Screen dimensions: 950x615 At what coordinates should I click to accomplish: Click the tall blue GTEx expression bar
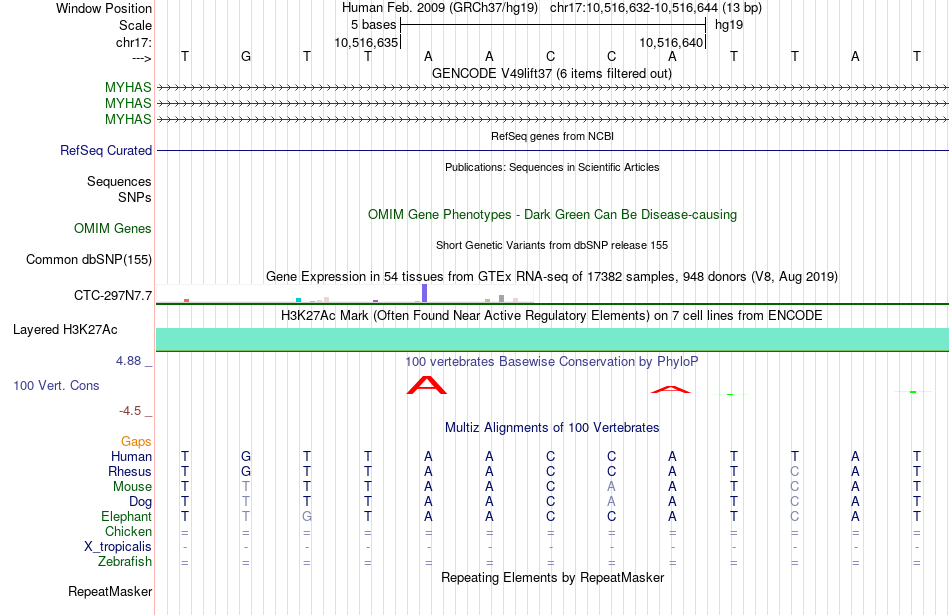point(425,293)
